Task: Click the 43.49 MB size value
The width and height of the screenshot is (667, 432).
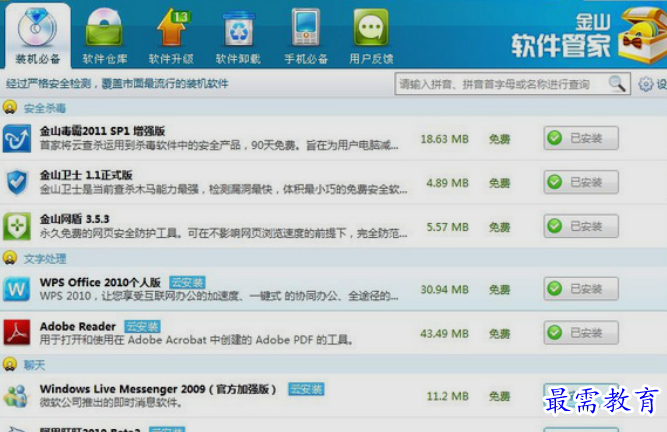Action: tap(445, 334)
